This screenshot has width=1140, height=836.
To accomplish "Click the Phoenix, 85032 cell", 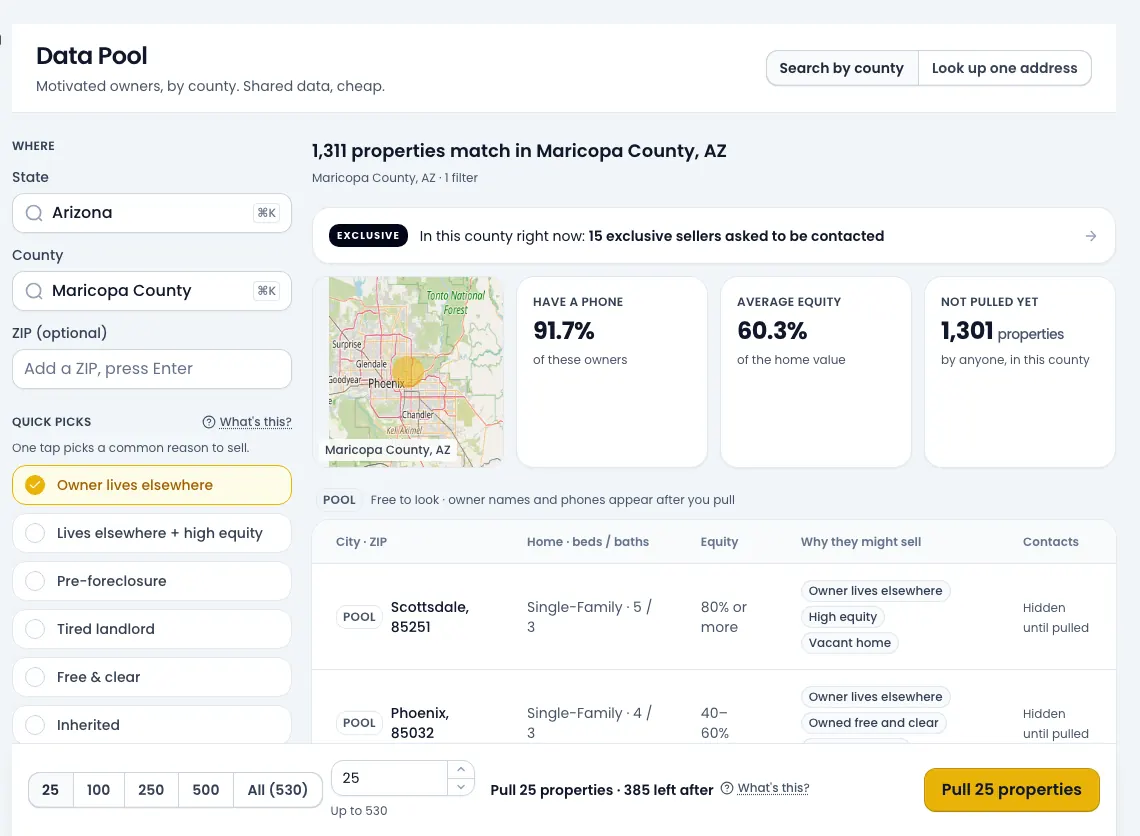I will pos(420,723).
